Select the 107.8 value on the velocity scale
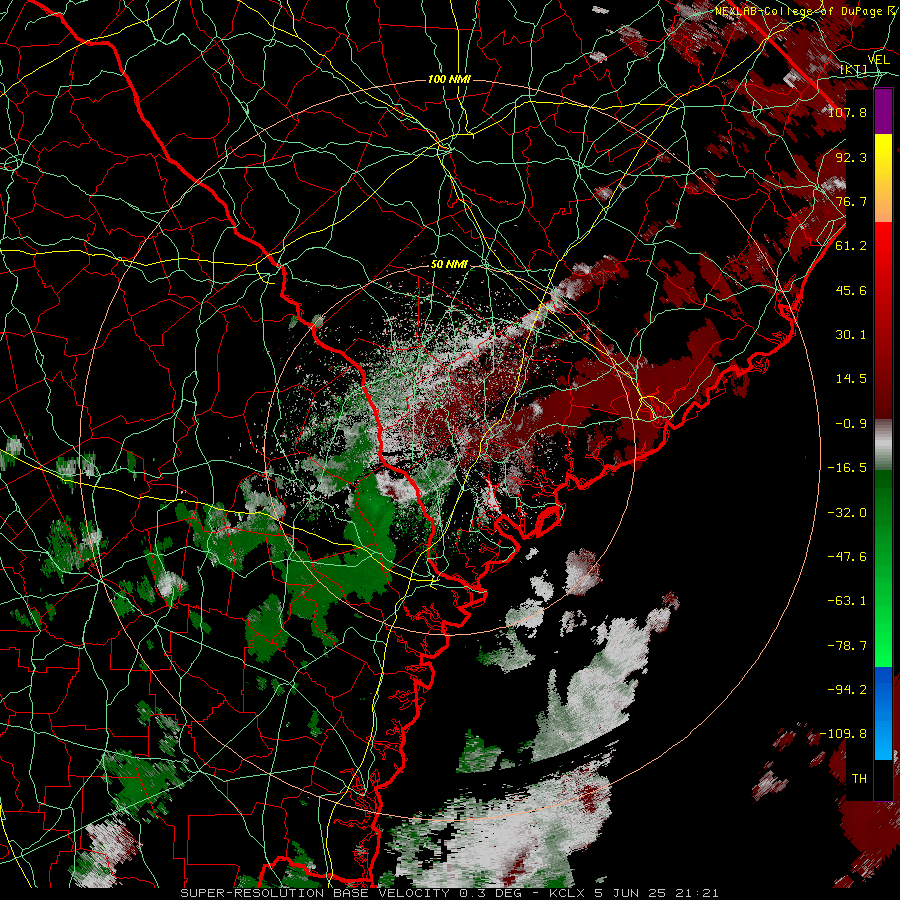 pos(847,112)
